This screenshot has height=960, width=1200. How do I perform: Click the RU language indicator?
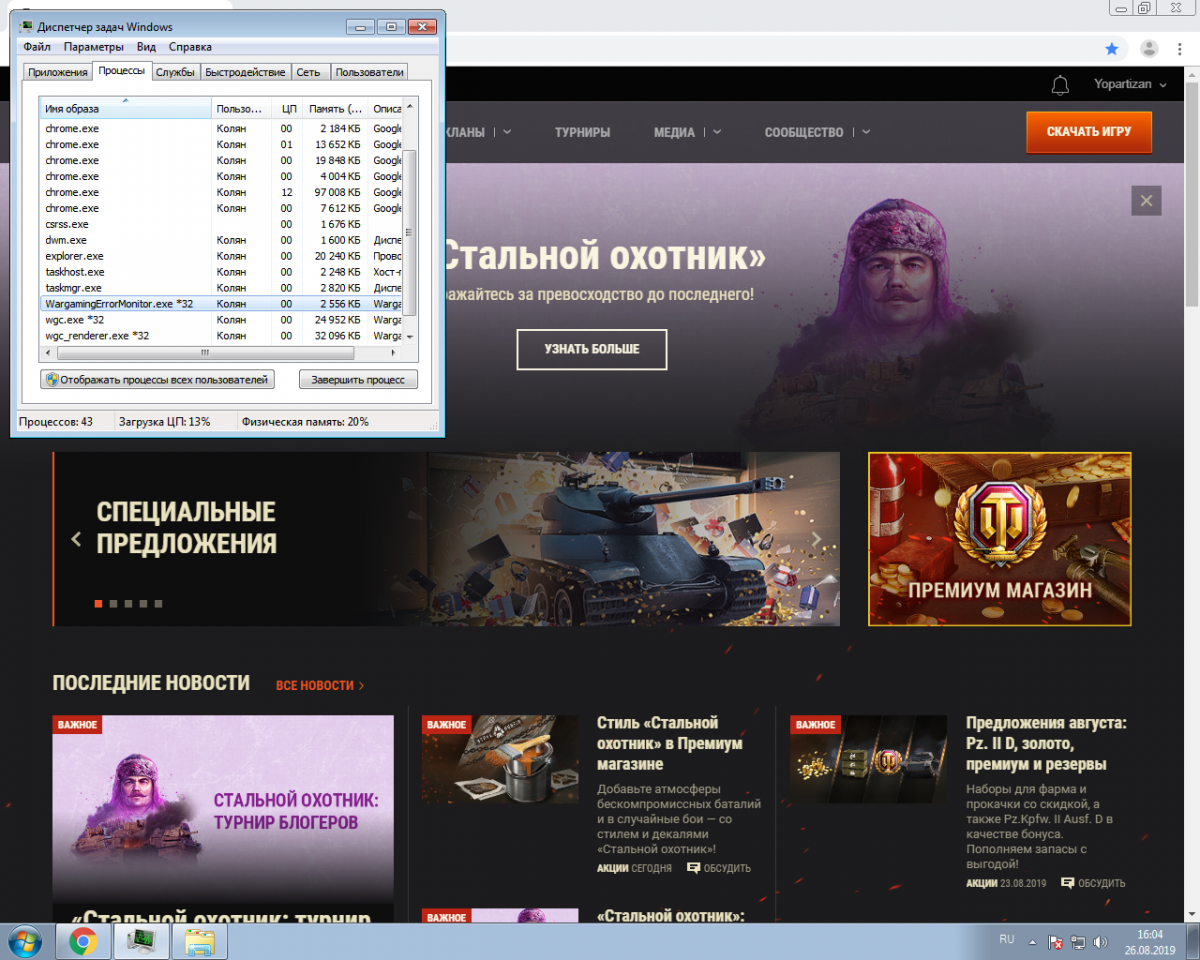(1007, 939)
